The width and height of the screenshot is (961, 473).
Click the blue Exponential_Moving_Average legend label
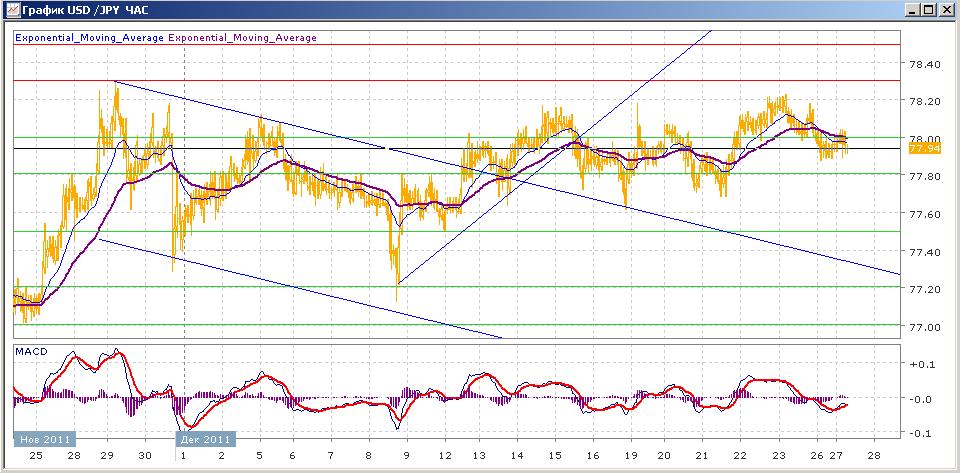coord(89,37)
